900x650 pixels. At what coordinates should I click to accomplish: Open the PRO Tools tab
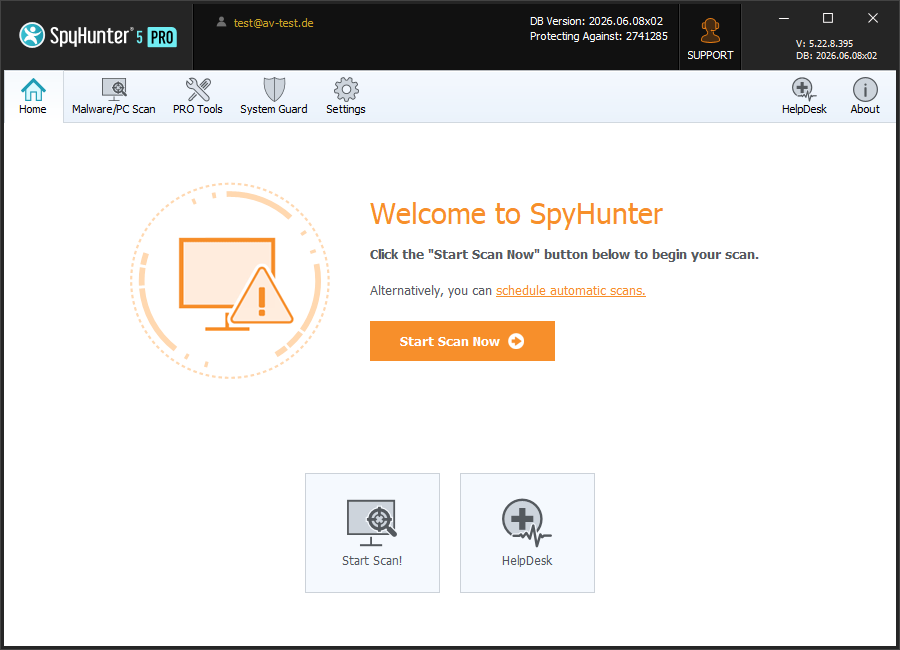(x=197, y=96)
